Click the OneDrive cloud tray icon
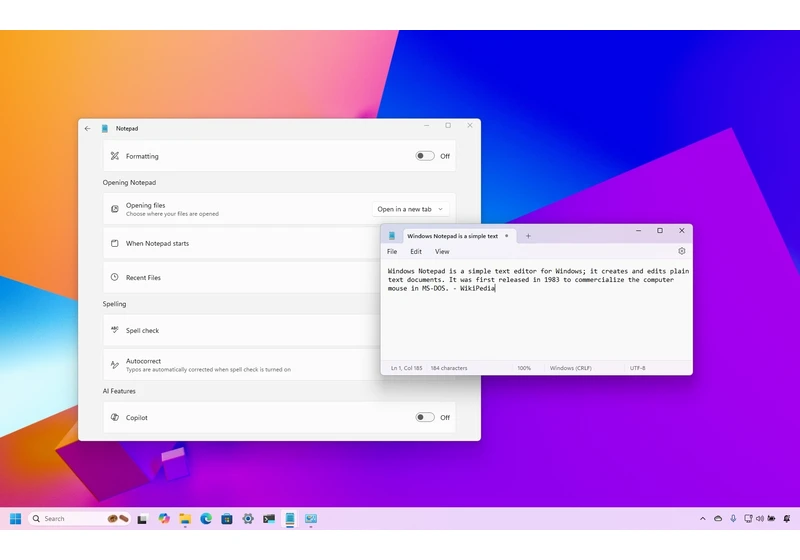Screen dimensions: 800x560 (718, 519)
